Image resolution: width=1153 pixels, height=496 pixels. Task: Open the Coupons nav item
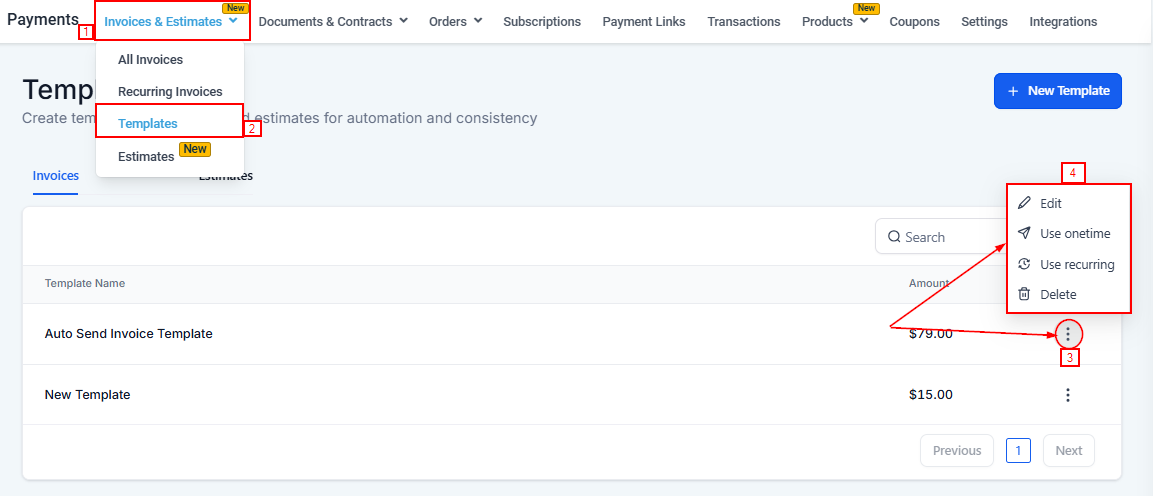(x=914, y=21)
